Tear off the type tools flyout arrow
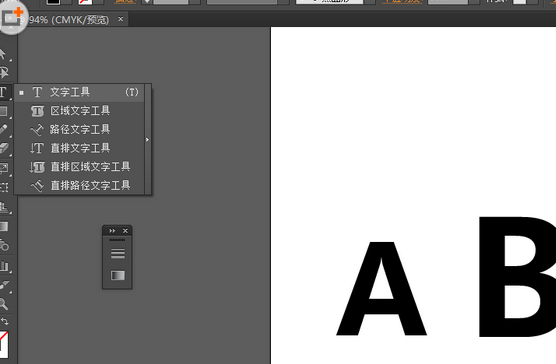556x364 pixels. tap(148, 139)
